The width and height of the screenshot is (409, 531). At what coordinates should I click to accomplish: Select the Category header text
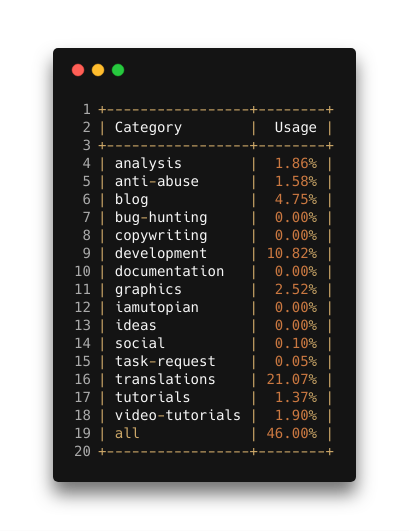coord(148,128)
